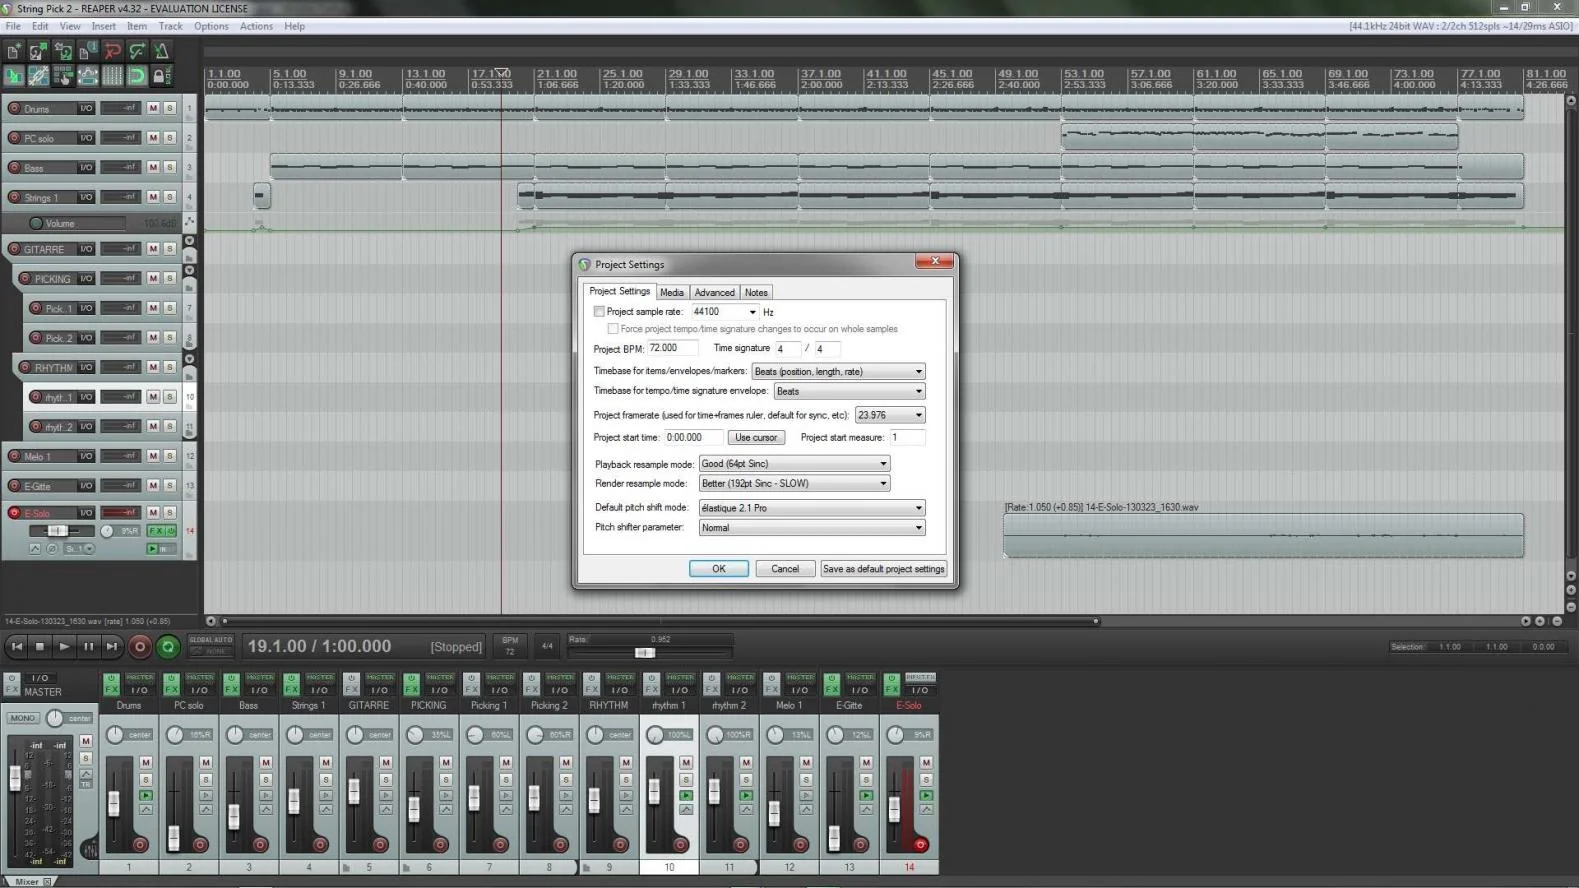Screen dimensions: 1579x888
Task: Toggle the grid lines toolbar icon
Action: [x=112, y=76]
